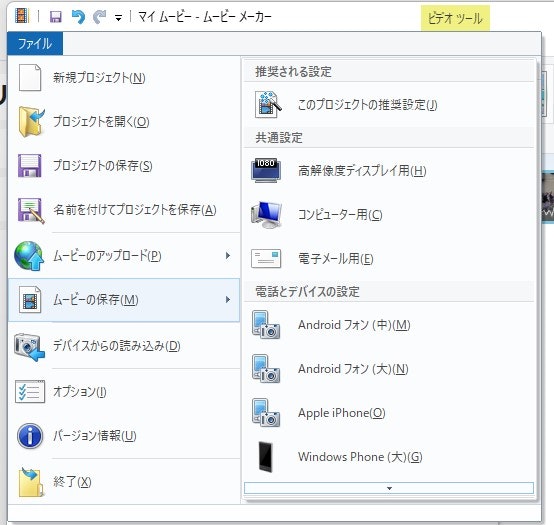Click the checklist icon for オプション
The image size is (554, 525).
(30, 391)
